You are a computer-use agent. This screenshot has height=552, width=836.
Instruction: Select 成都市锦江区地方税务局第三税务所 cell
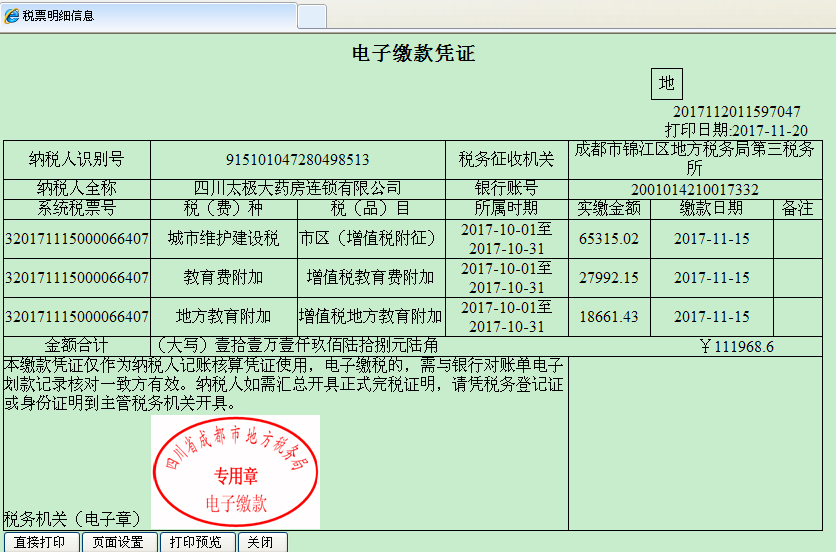695,160
